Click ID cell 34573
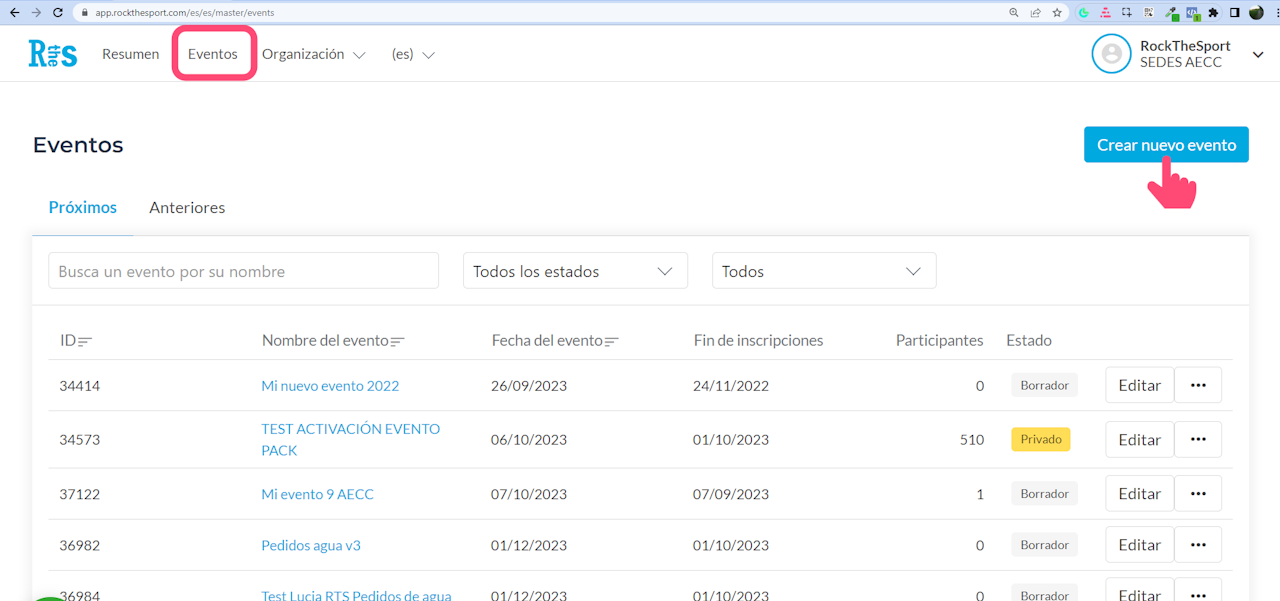This screenshot has height=601, width=1280. [x=80, y=440]
